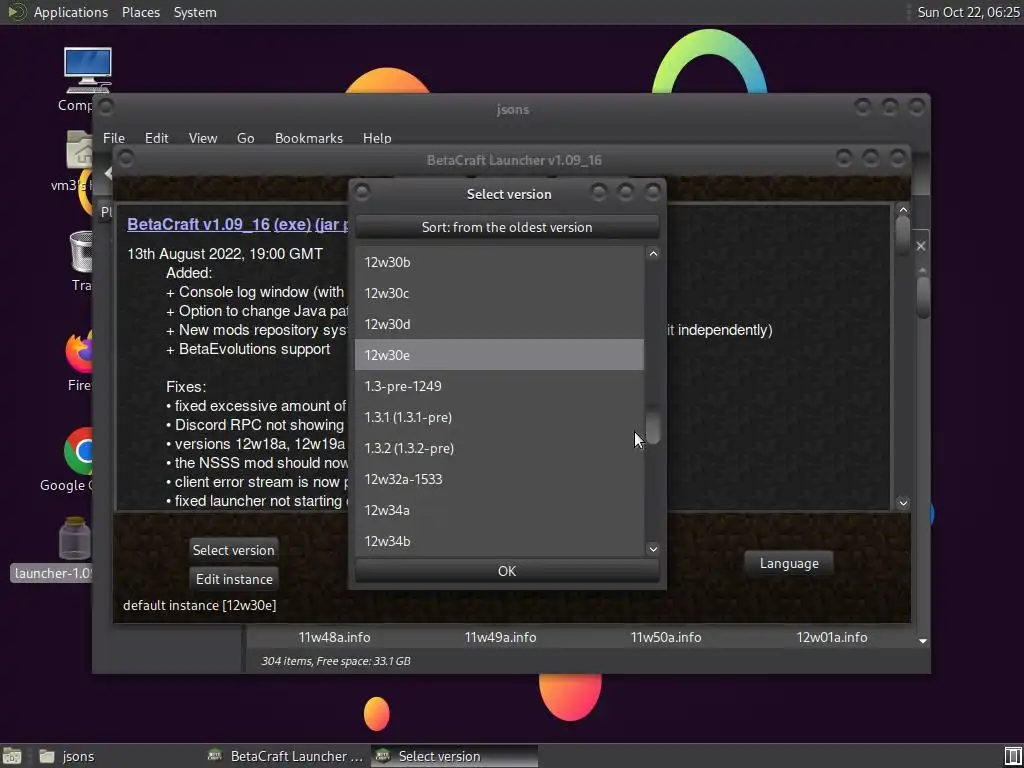Open Edit menu in jsons window
The height and width of the screenshot is (768, 1024).
click(x=157, y=138)
